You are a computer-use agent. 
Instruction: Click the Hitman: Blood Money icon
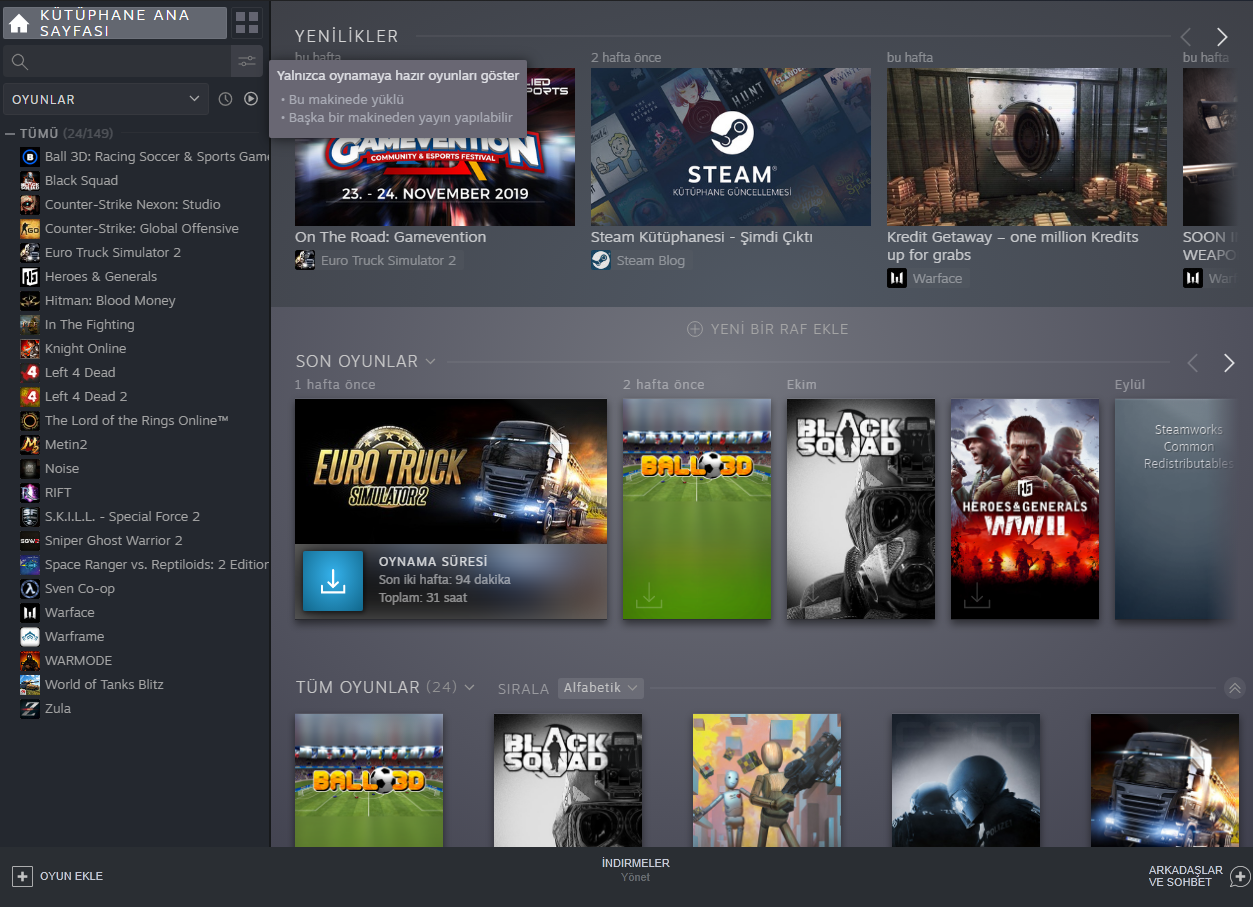(x=30, y=300)
